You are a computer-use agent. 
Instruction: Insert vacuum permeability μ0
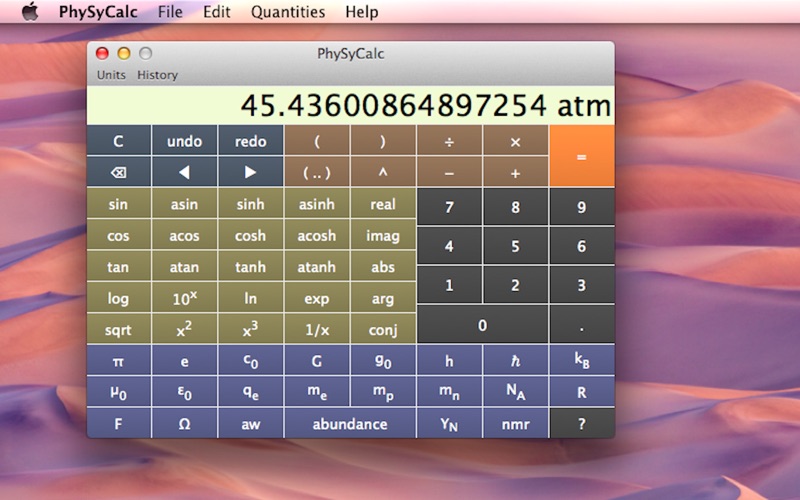tap(118, 392)
